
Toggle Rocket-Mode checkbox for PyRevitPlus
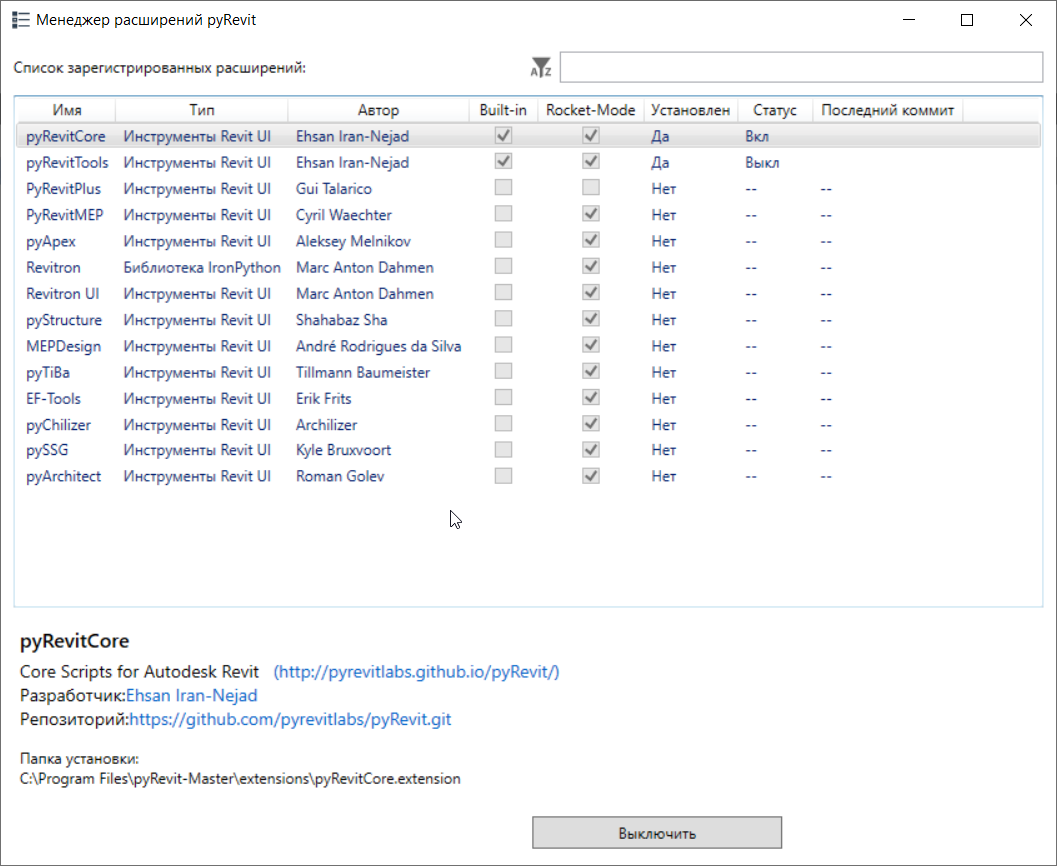point(591,188)
